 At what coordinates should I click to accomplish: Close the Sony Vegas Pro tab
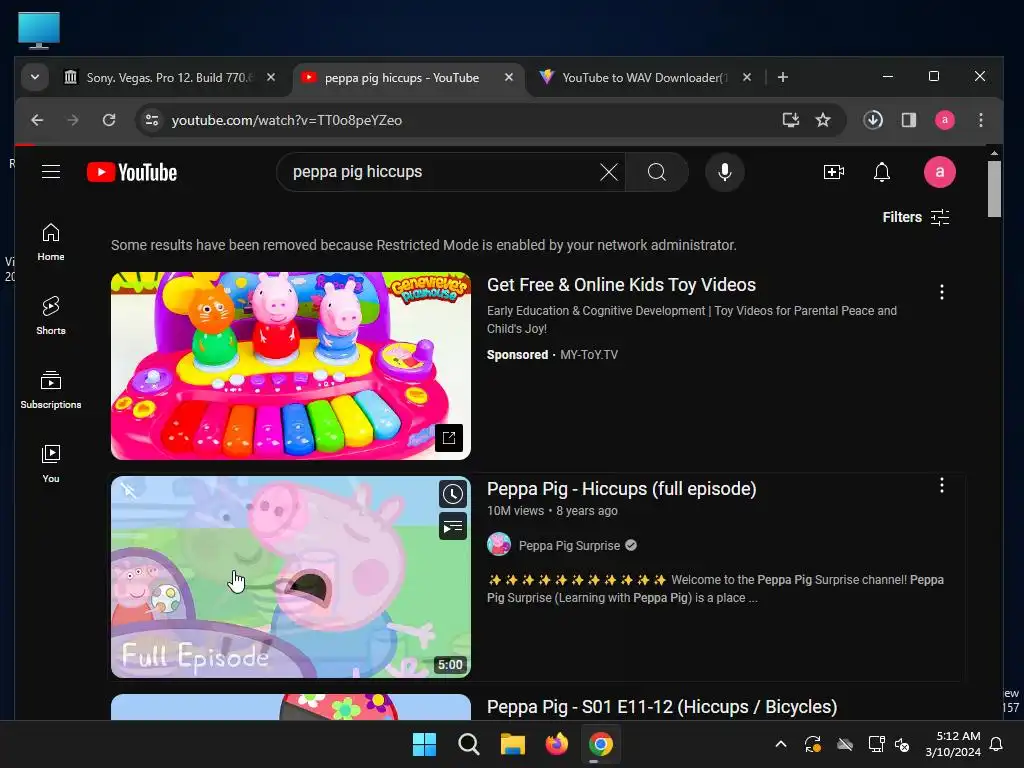pyautogui.click(x=271, y=78)
